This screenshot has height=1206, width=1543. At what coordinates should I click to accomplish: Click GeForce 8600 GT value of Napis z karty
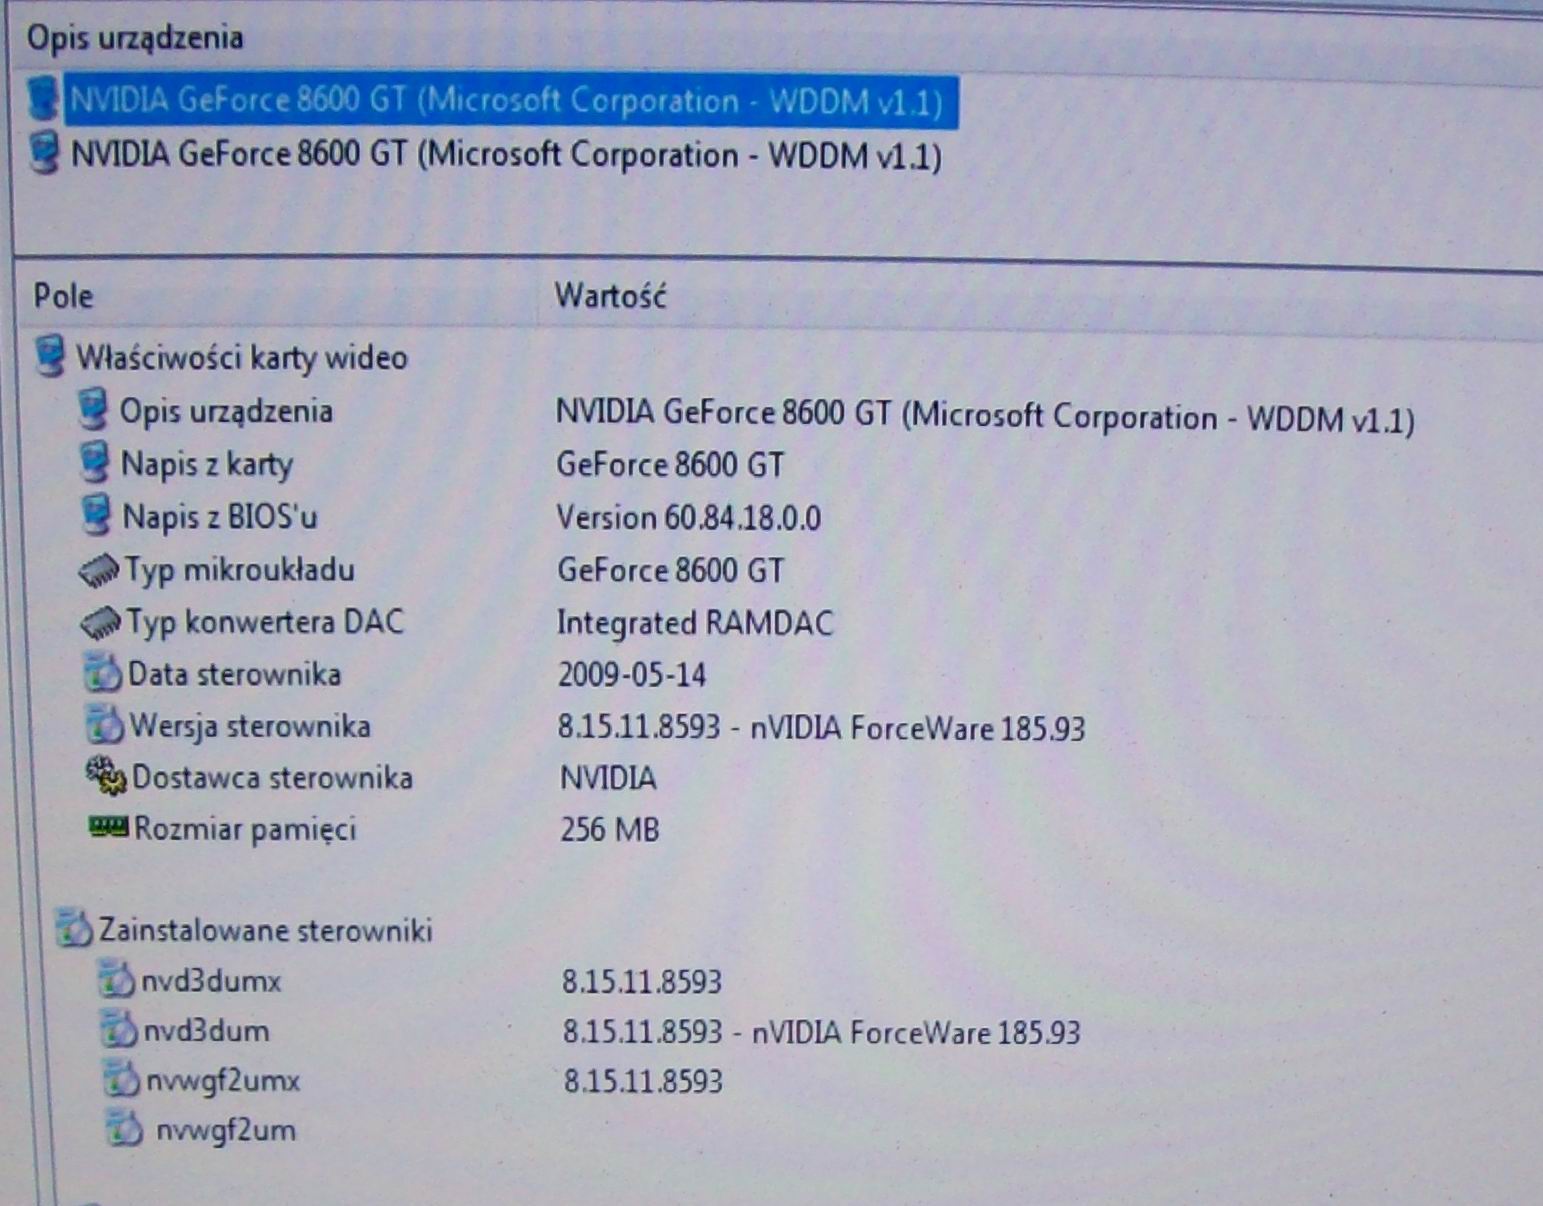click(x=670, y=465)
